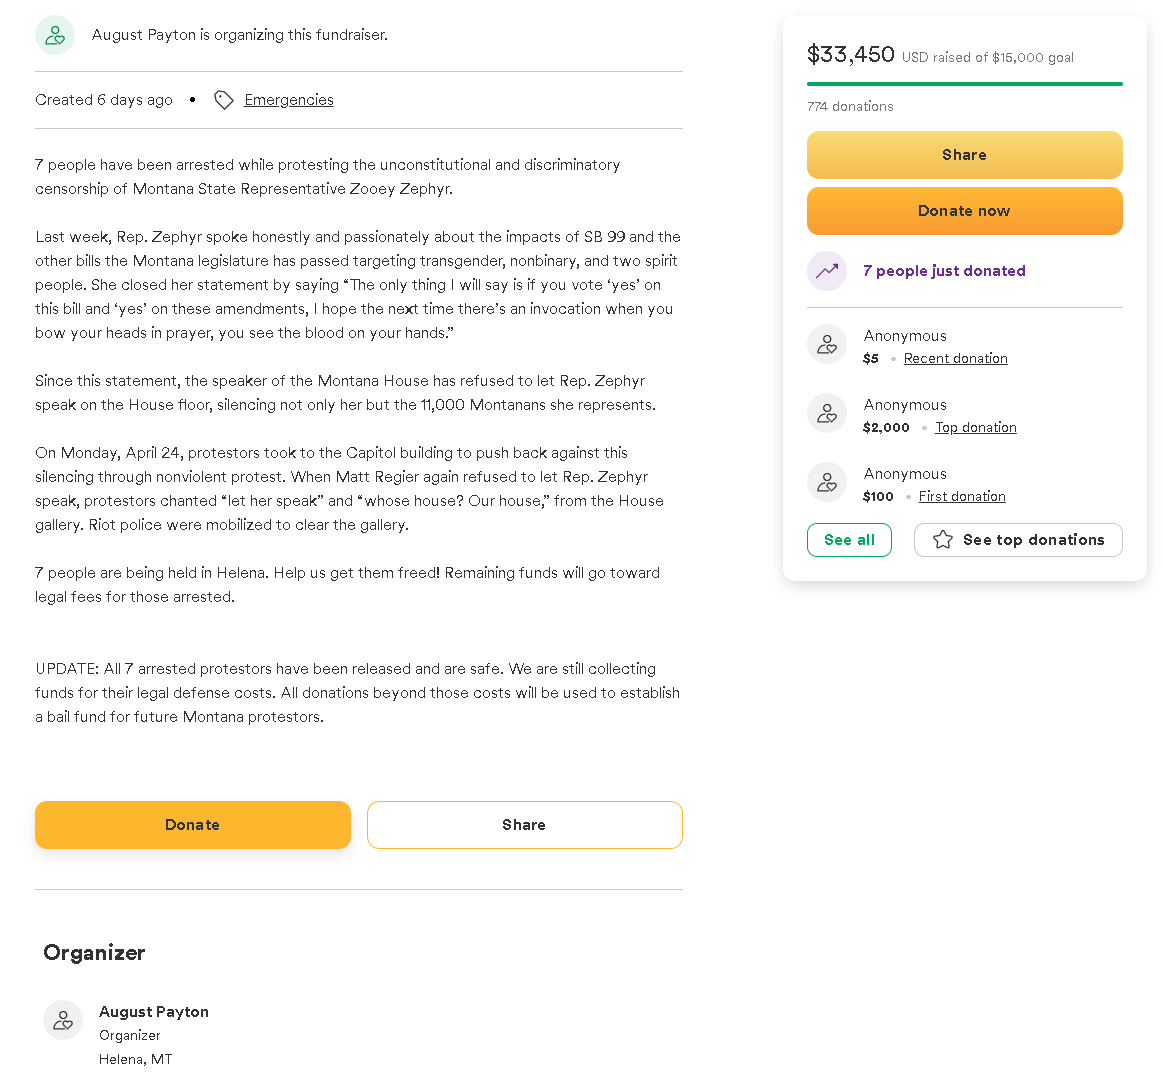Open the Recent donation link
Viewport: 1163px width, 1080px height.
955,359
